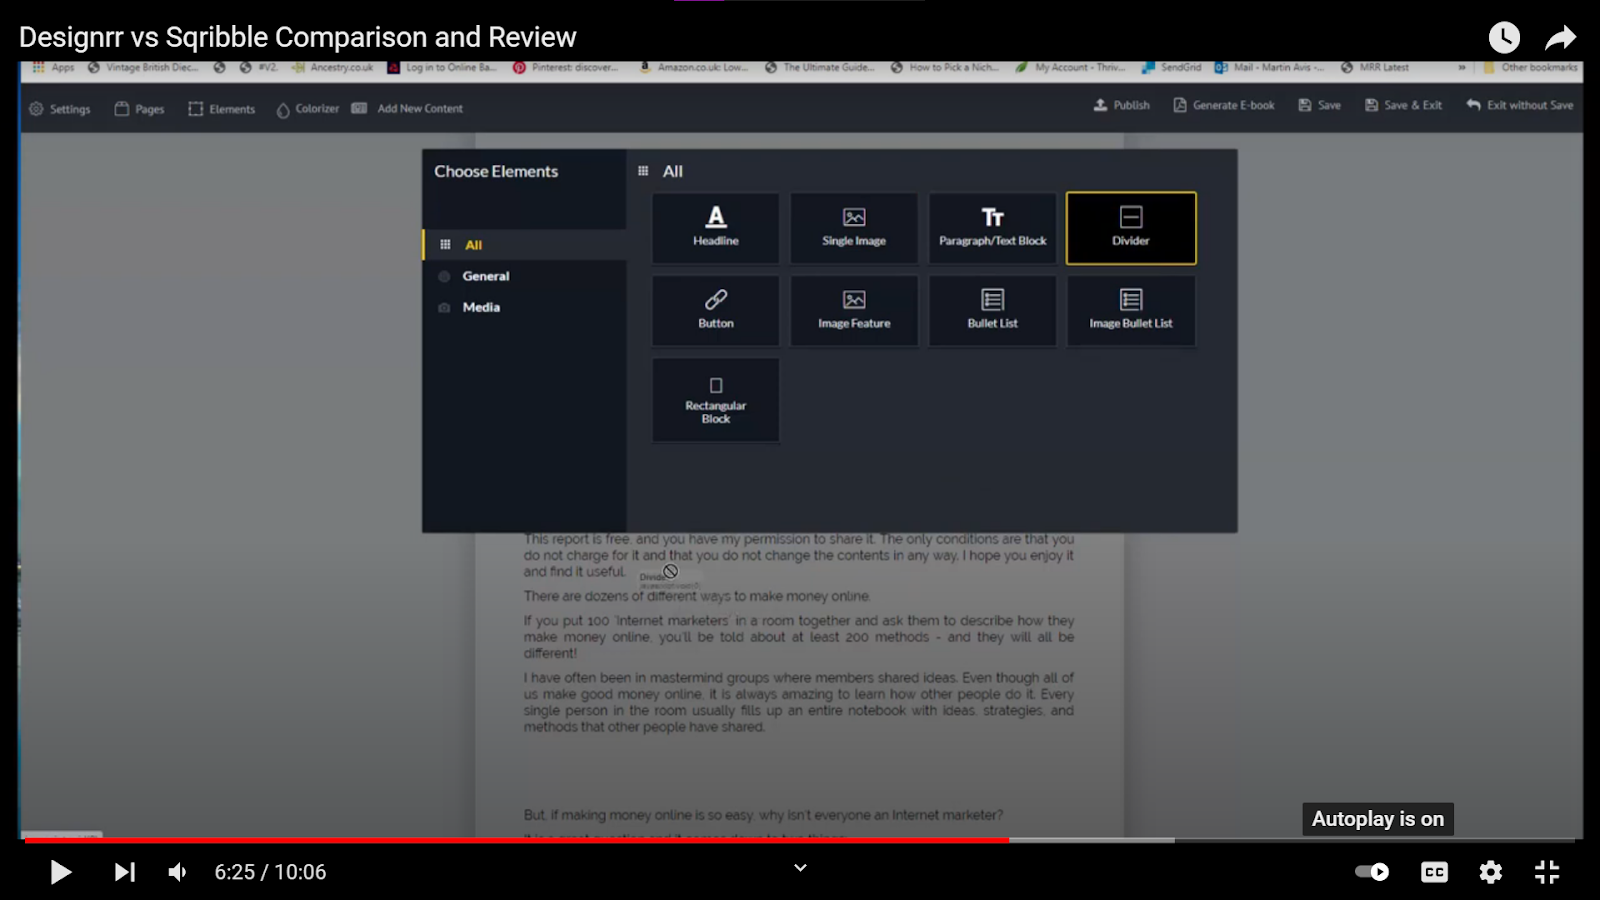This screenshot has height=900, width=1600.
Task: Open the Pages panel
Action: 139,109
